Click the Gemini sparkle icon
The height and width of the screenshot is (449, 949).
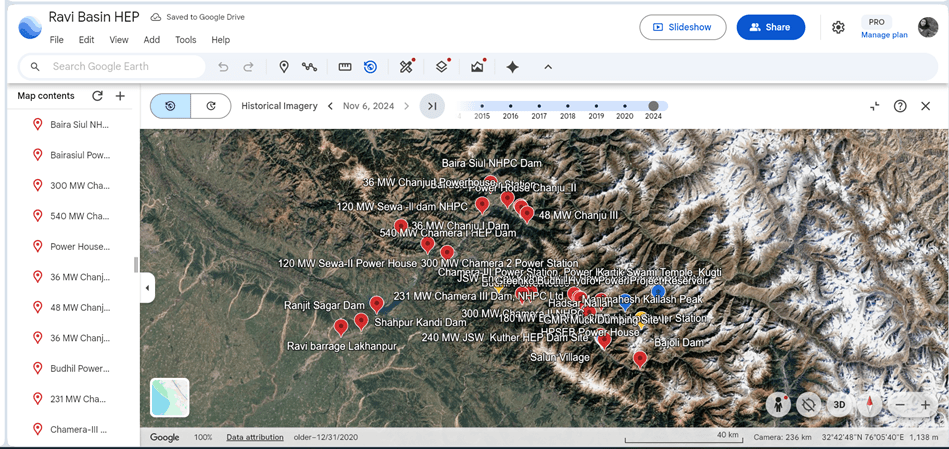512,67
